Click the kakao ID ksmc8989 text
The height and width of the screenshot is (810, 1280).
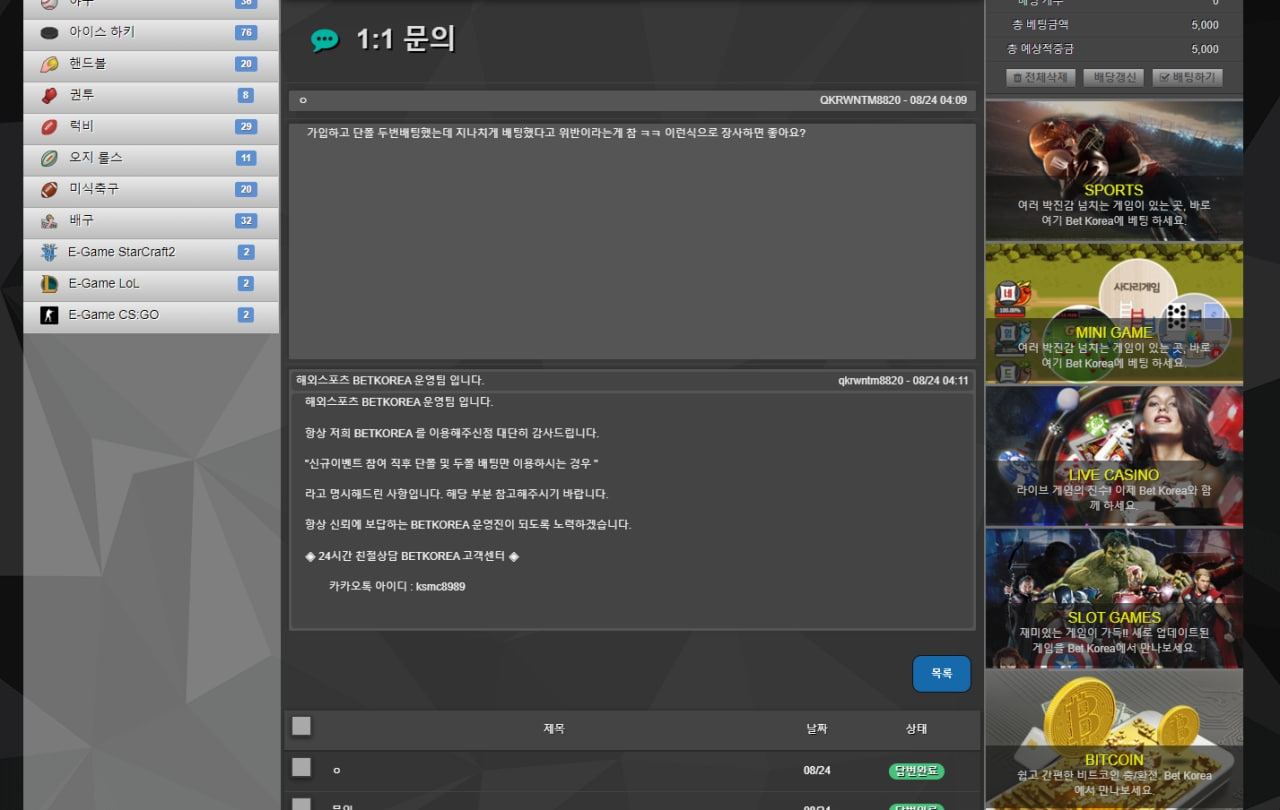pyautogui.click(x=440, y=586)
